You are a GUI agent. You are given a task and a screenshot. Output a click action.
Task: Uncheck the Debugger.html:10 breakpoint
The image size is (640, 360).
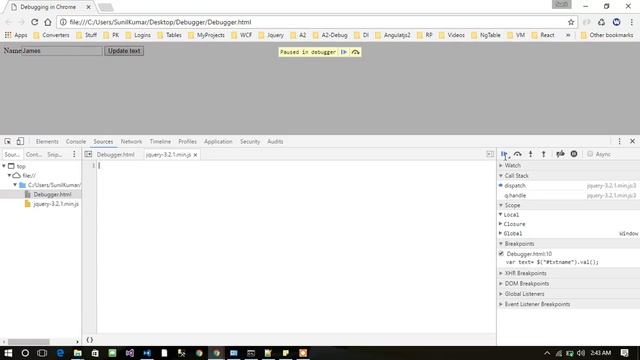point(501,254)
